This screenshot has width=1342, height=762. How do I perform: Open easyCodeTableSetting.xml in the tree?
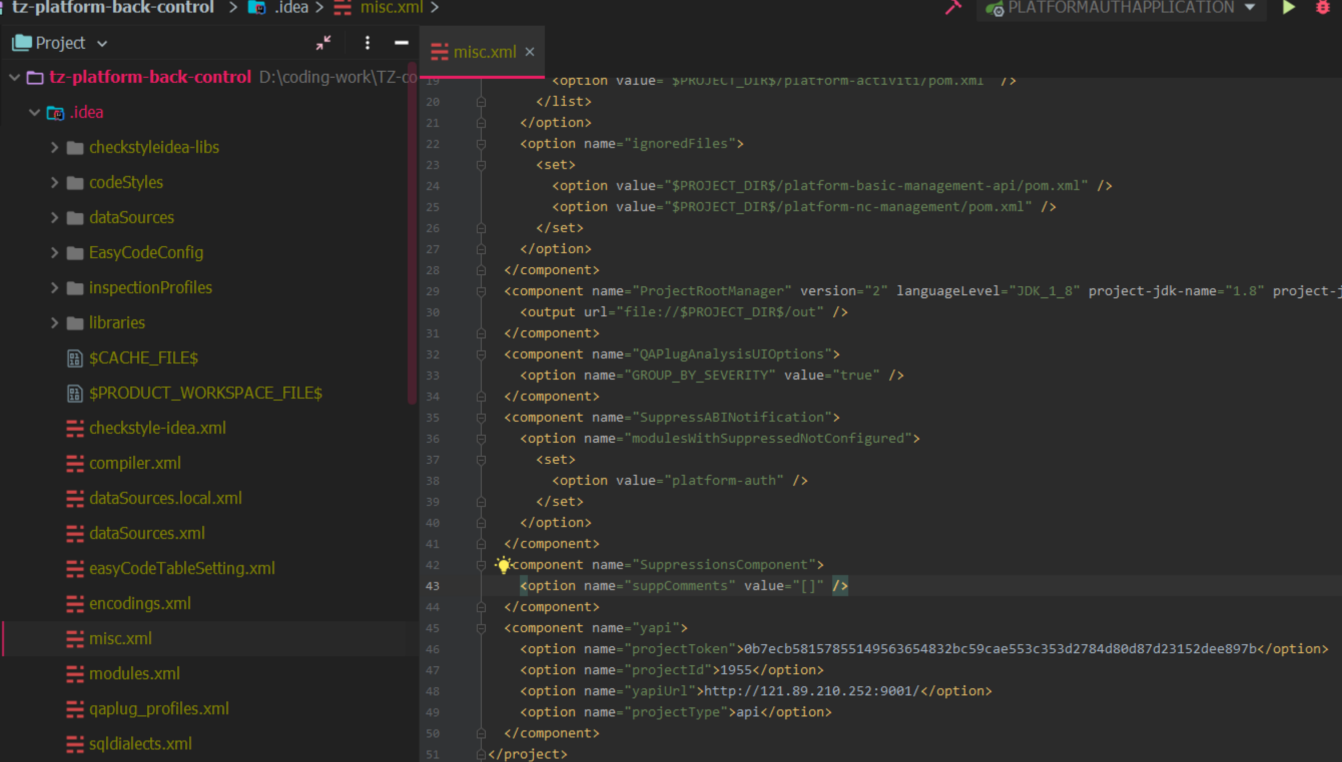coord(182,567)
